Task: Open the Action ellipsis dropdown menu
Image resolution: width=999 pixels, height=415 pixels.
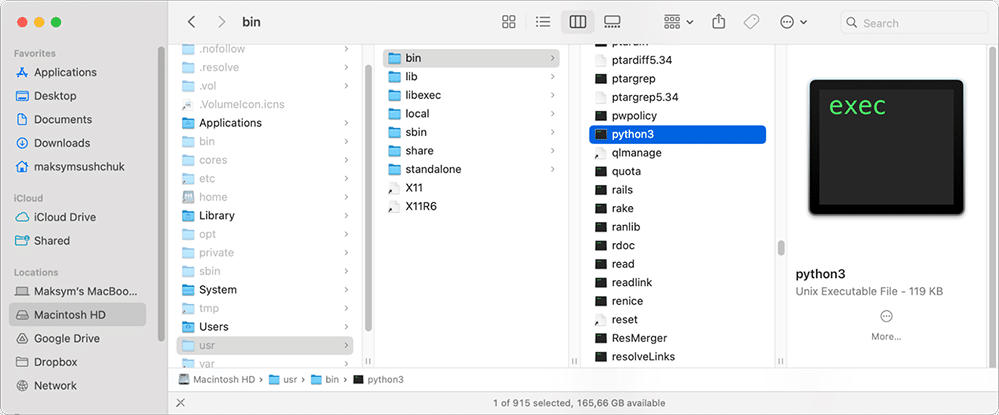Action: [x=793, y=22]
